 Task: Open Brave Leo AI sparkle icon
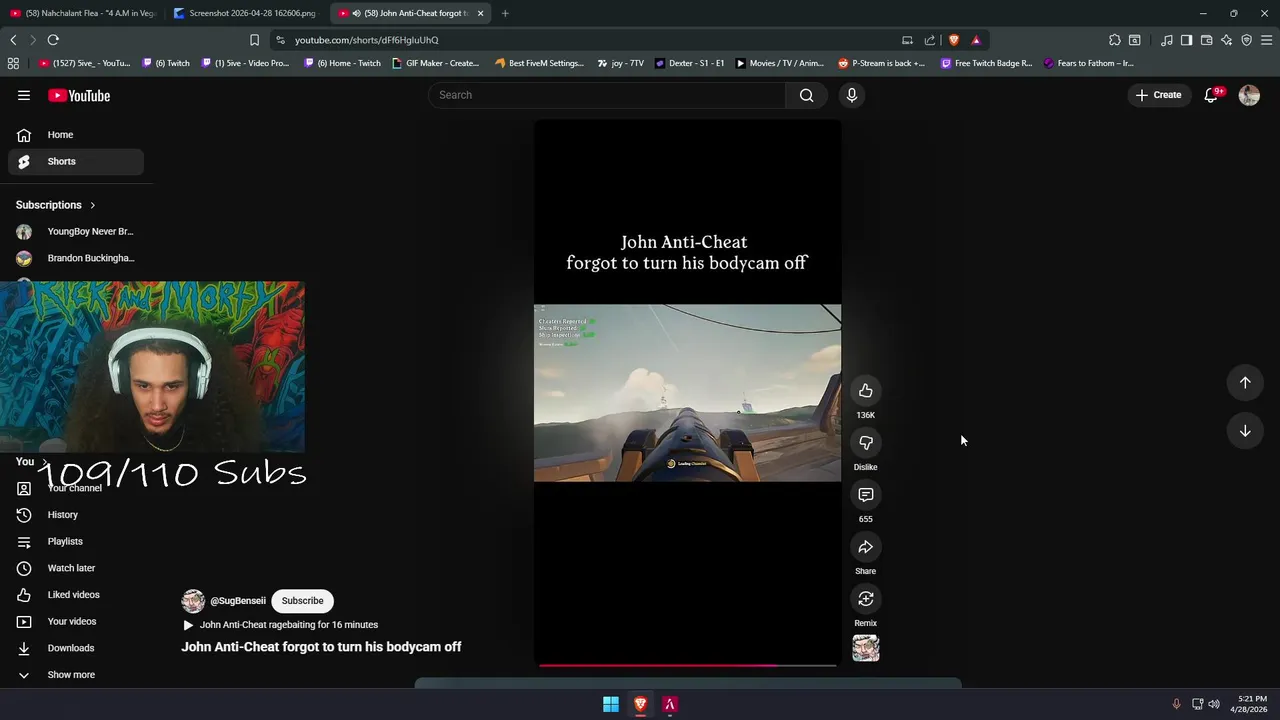pyautogui.click(x=1226, y=40)
